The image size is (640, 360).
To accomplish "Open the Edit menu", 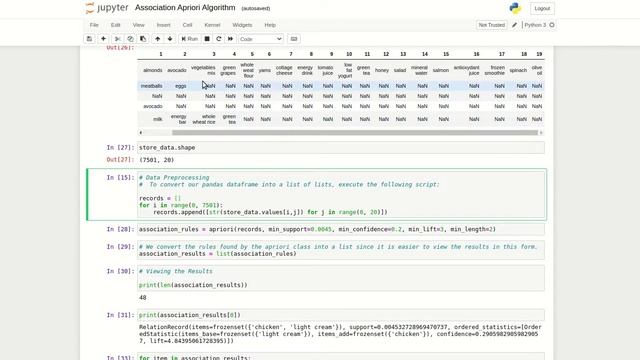I will coord(116,25).
